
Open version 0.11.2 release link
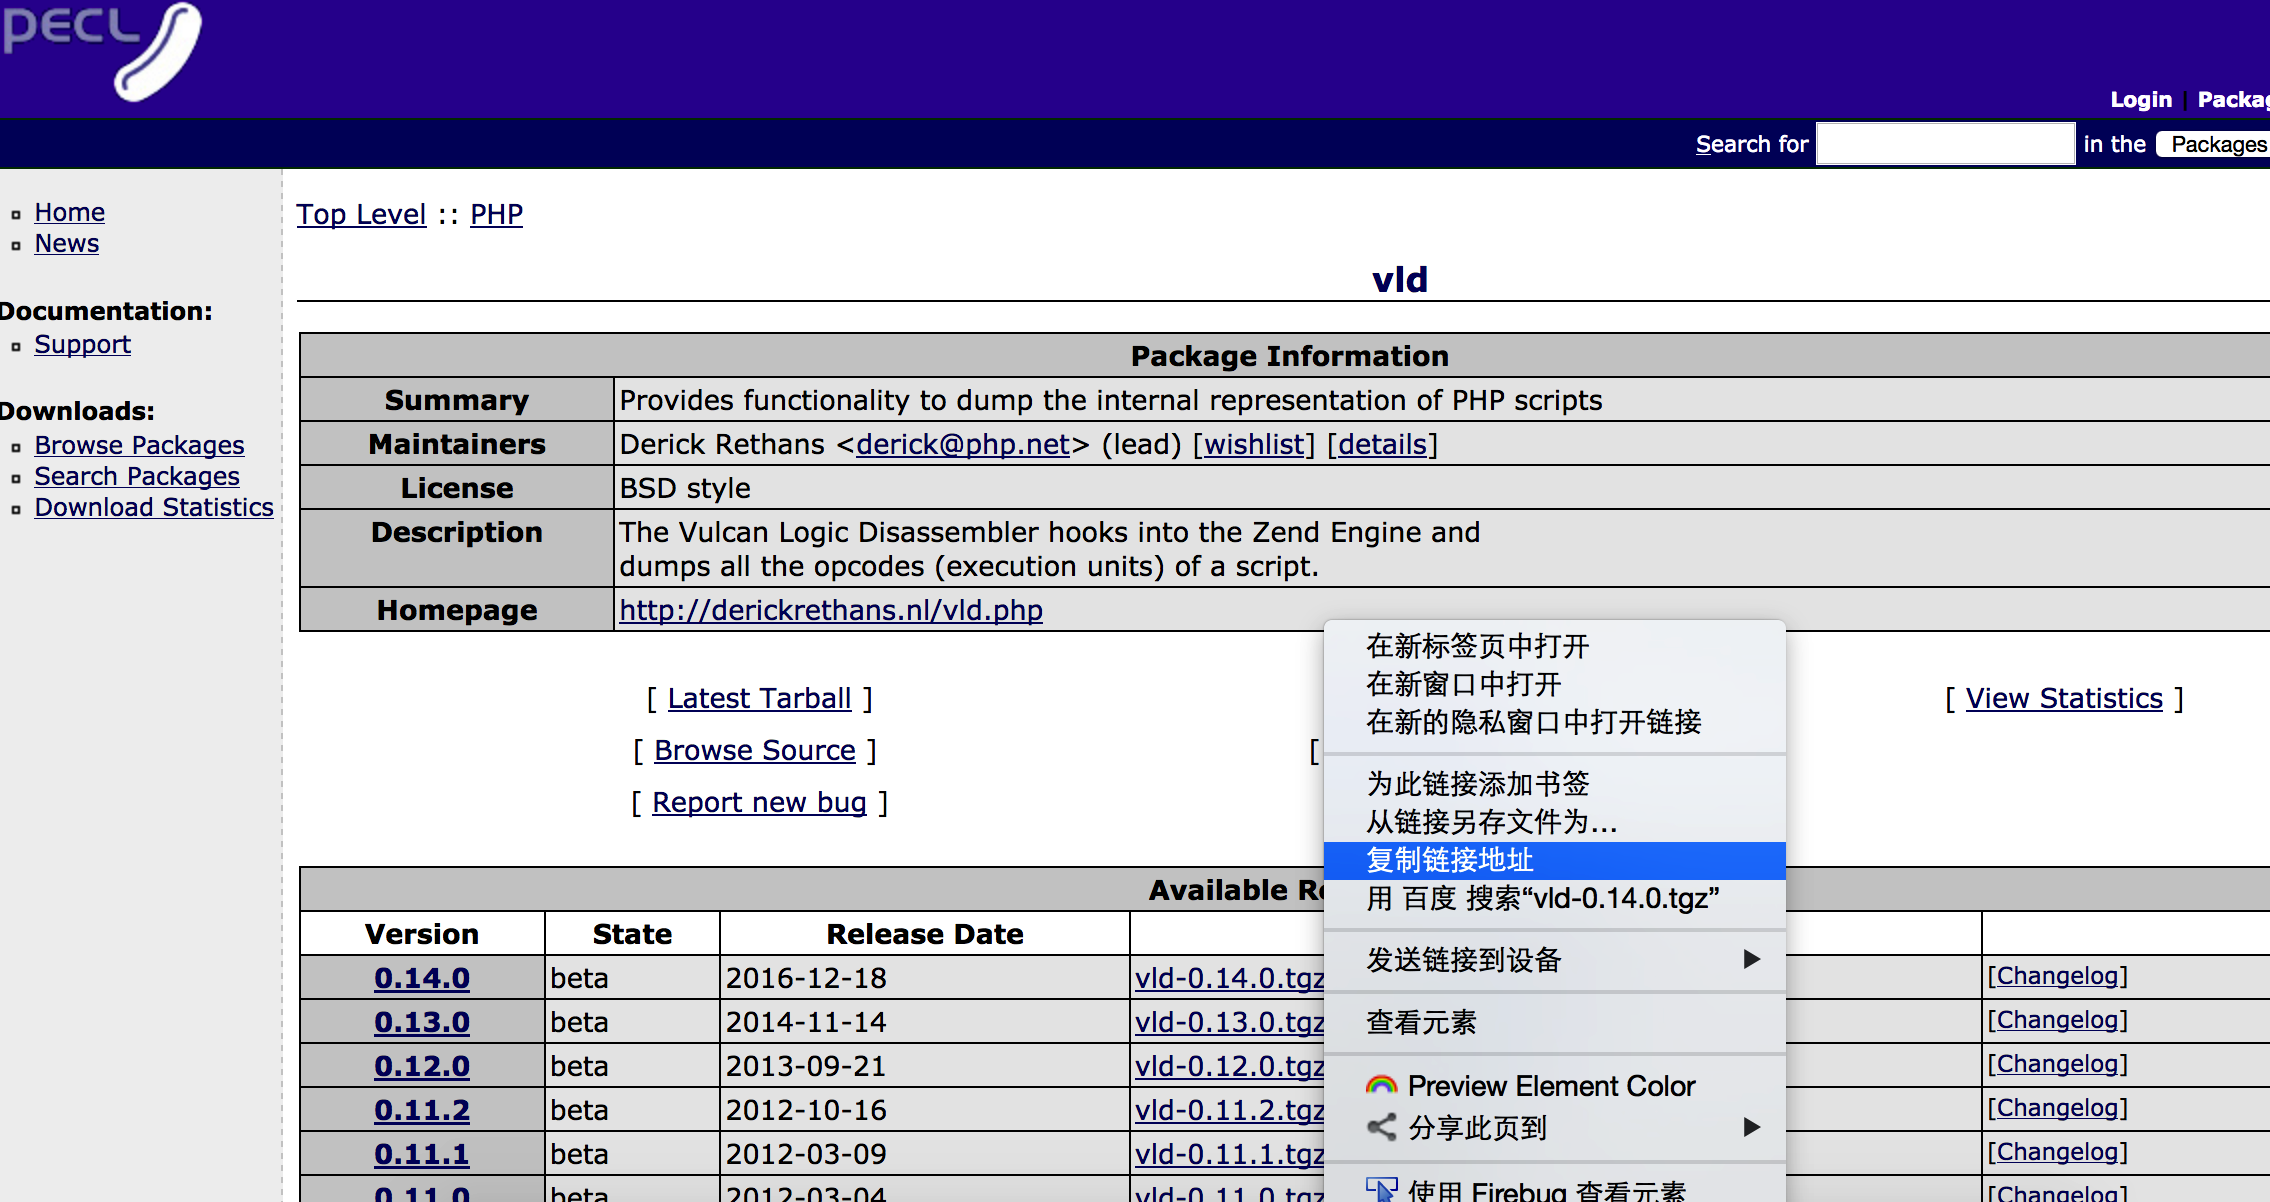[422, 1110]
